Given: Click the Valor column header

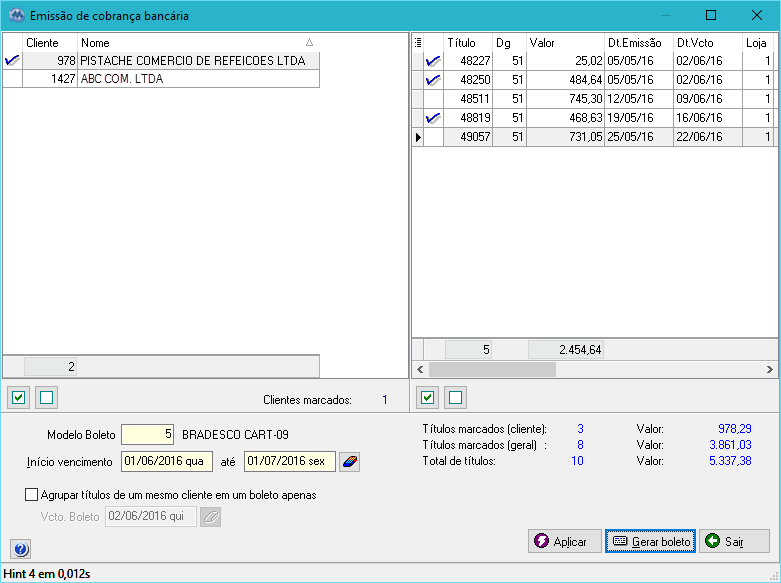Looking at the screenshot, I should [x=565, y=43].
